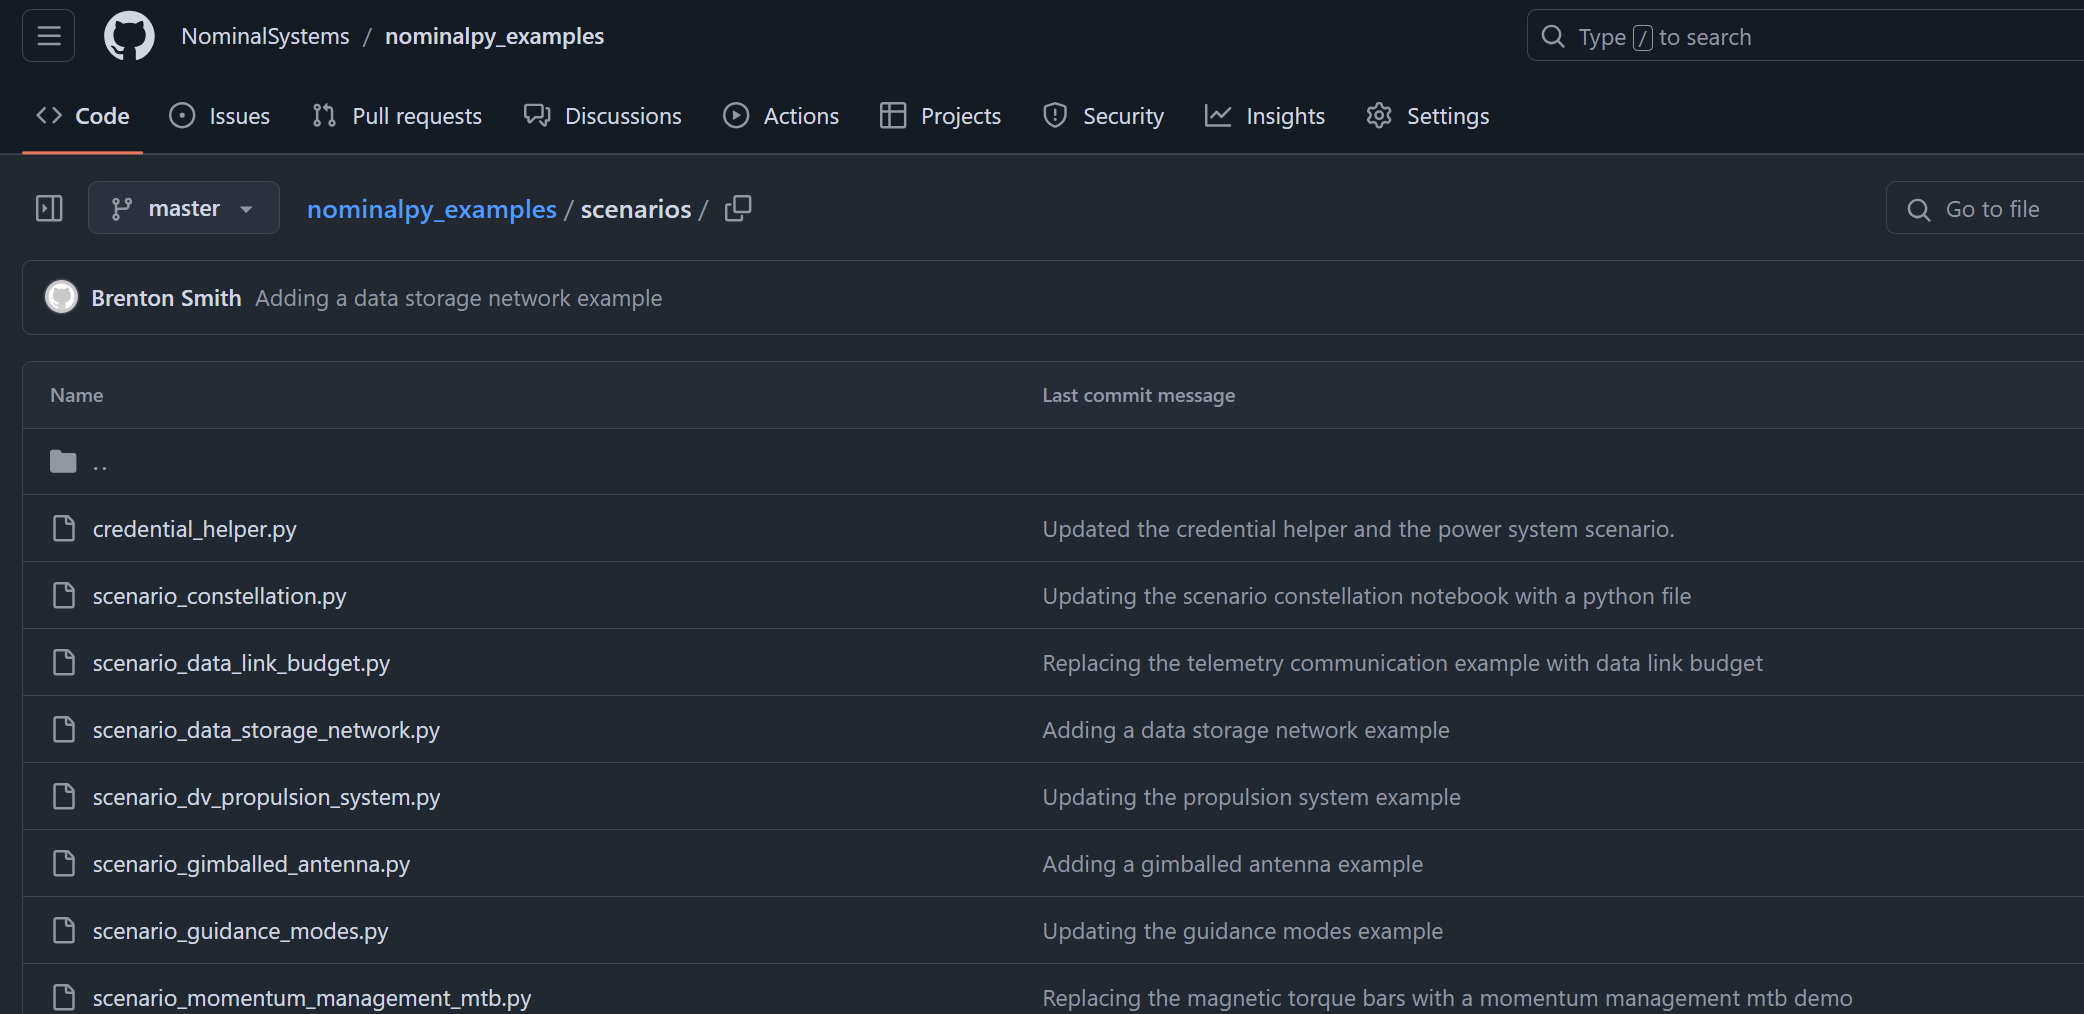Open Brenton Smith author link
This screenshot has width=2084, height=1014.
pyautogui.click(x=166, y=298)
